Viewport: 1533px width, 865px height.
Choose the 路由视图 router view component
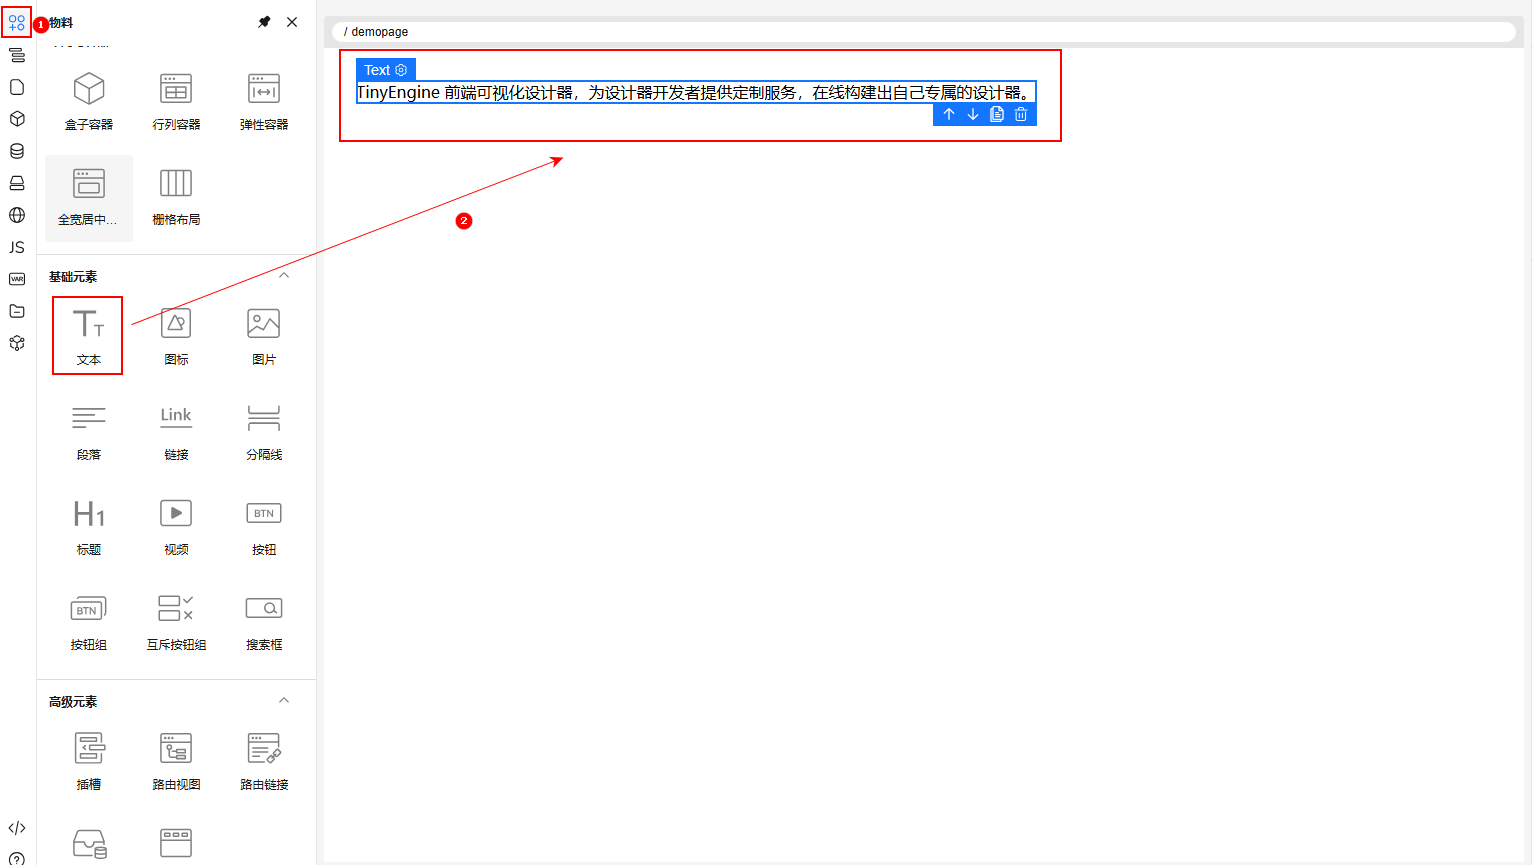coord(176,760)
